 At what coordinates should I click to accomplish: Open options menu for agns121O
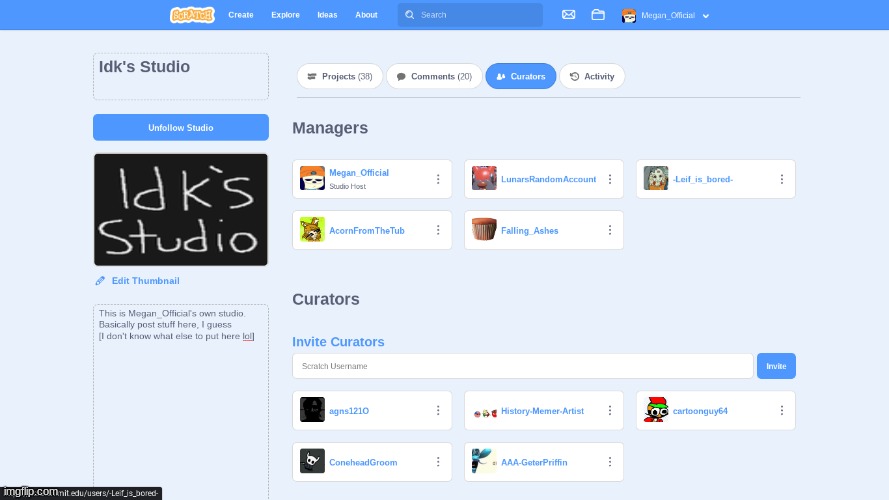pos(438,410)
